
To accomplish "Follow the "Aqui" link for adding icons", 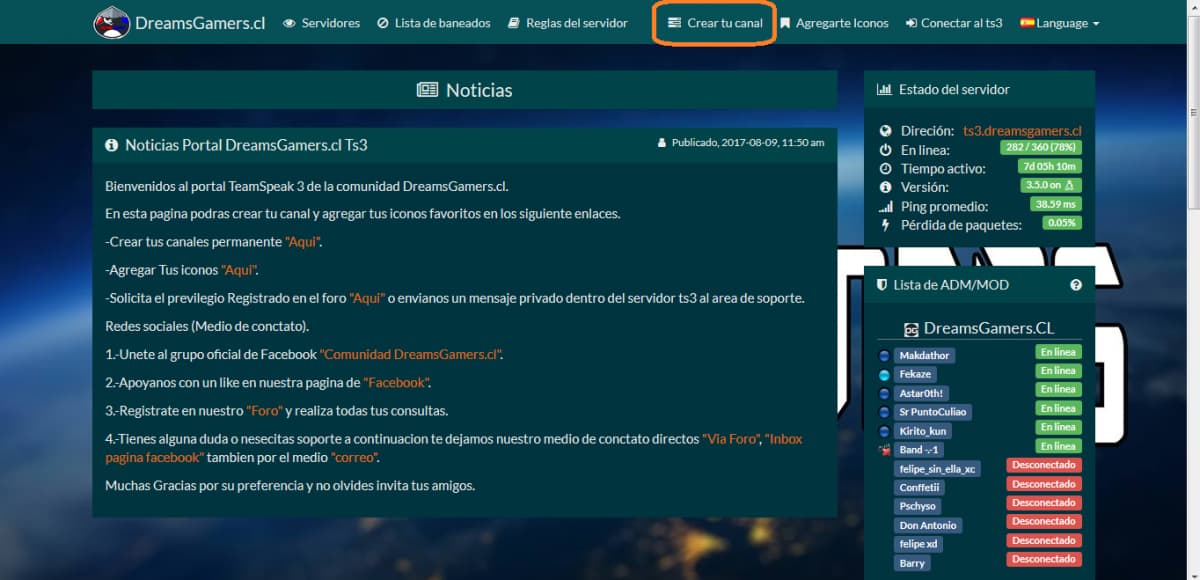I will [x=240, y=270].
